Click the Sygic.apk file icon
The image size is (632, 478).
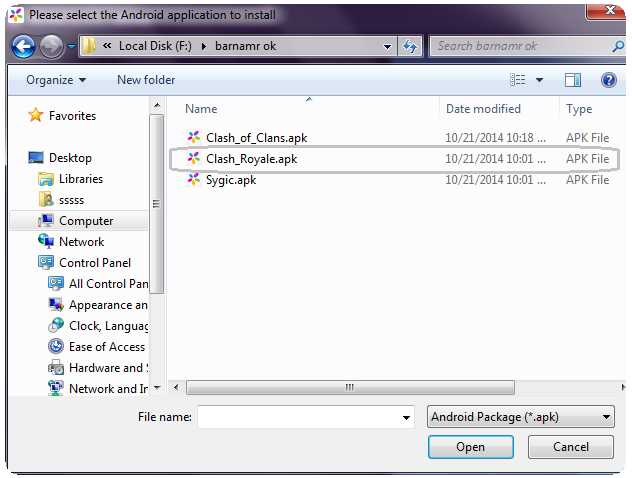(194, 179)
